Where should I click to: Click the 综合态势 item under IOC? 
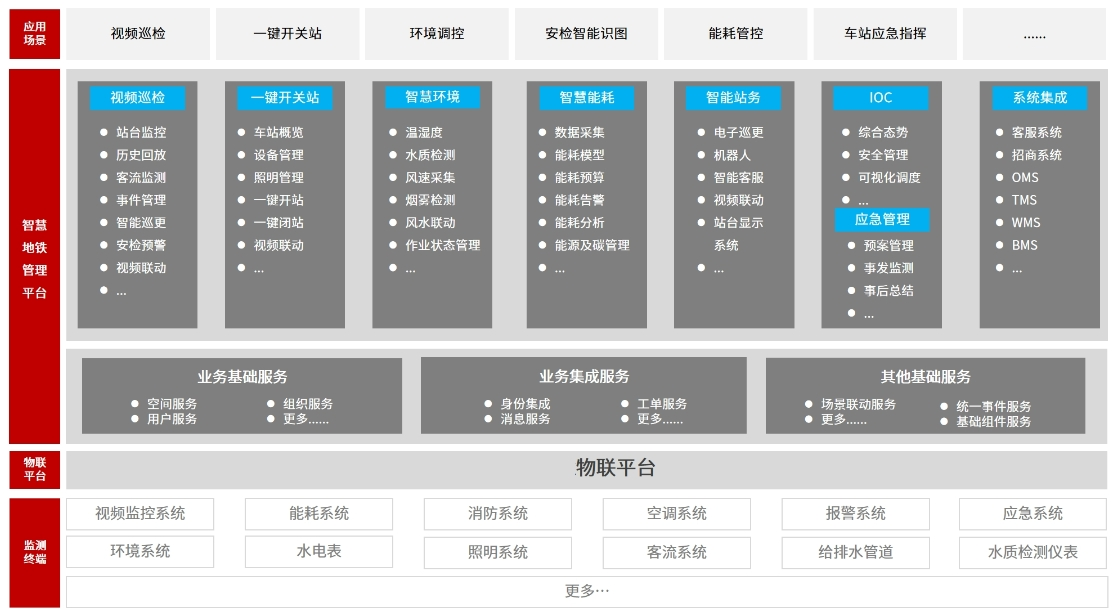click(883, 132)
